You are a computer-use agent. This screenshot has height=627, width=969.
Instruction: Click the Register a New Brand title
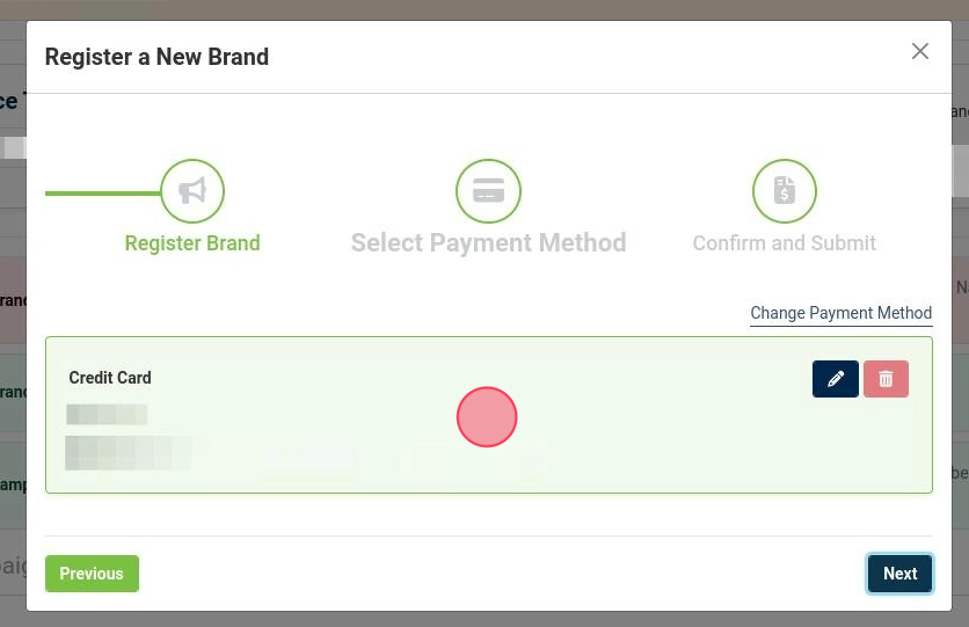[x=157, y=57]
